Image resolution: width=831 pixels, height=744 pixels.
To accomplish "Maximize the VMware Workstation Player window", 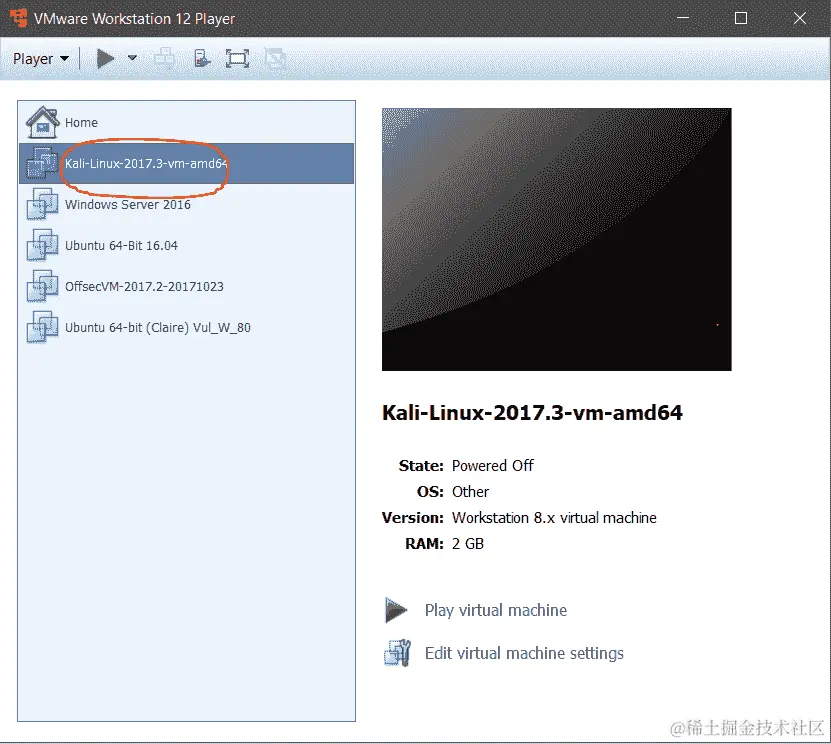I will 740,19.
